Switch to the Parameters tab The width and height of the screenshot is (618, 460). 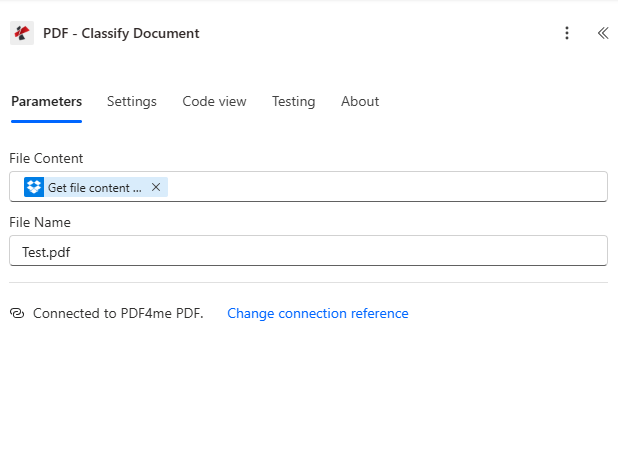point(46,101)
